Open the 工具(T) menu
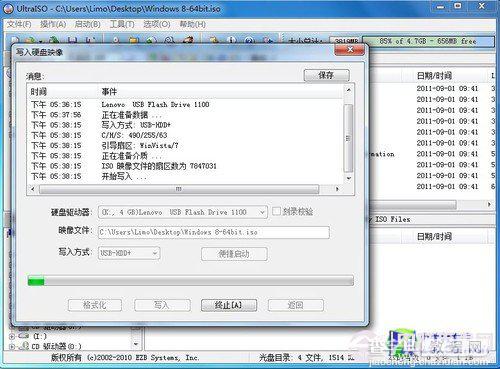The width and height of the screenshot is (500, 369). 122,24
